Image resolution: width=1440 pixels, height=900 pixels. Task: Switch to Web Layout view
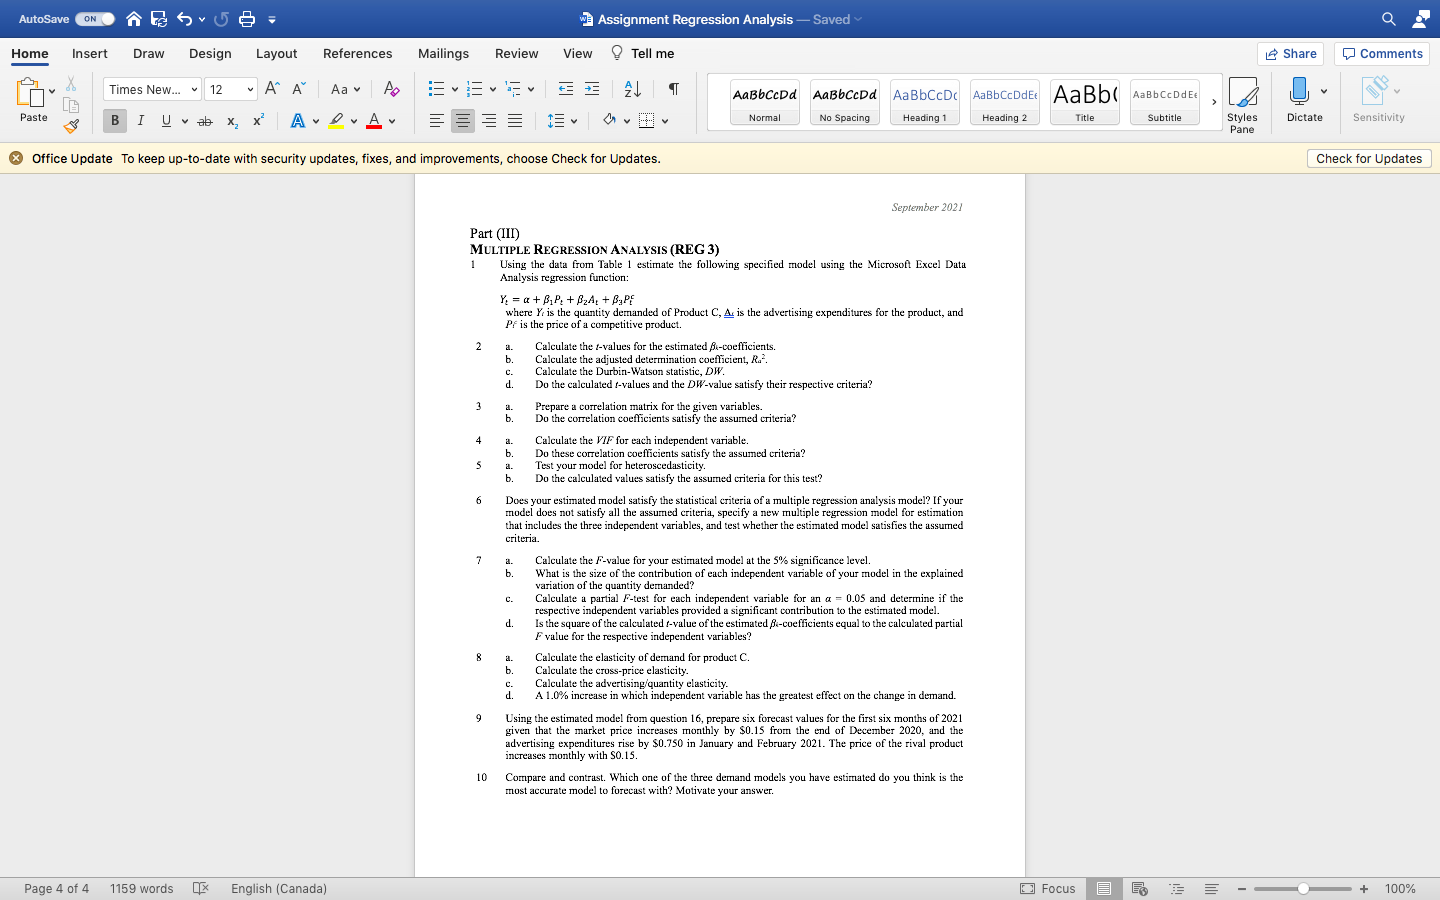point(1139,888)
